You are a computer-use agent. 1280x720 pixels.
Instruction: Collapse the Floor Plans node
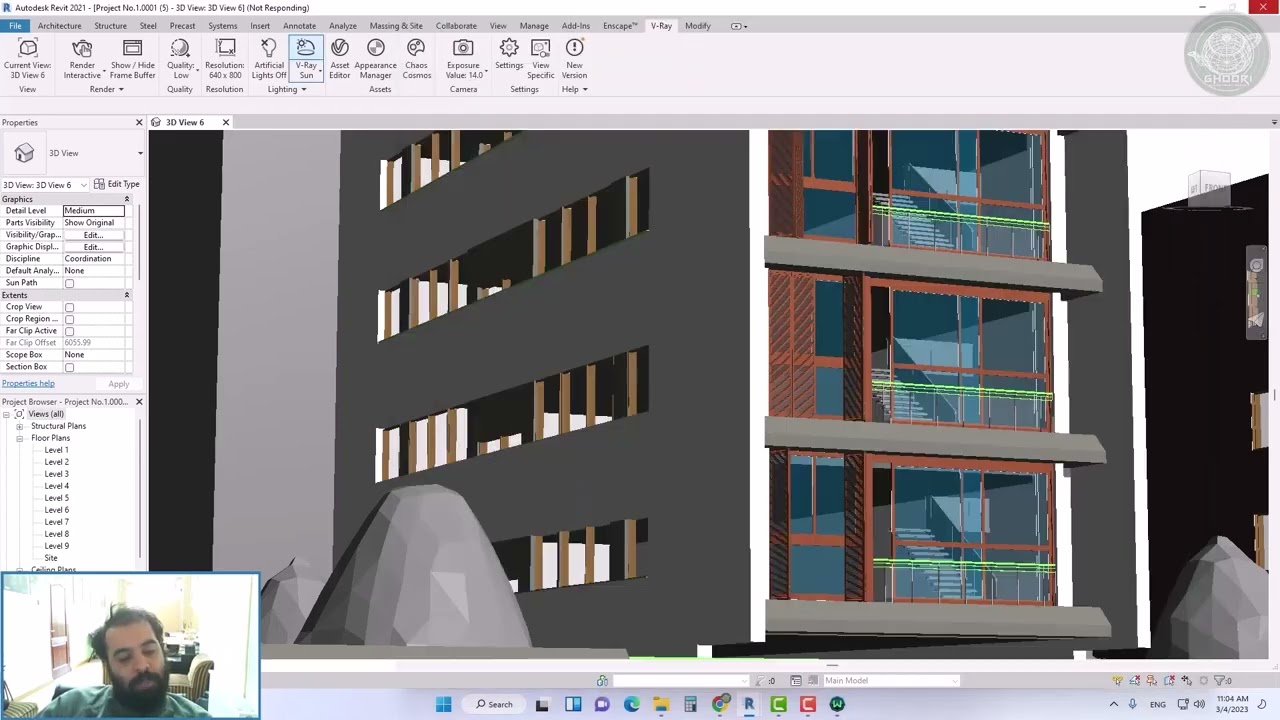pos(19,438)
